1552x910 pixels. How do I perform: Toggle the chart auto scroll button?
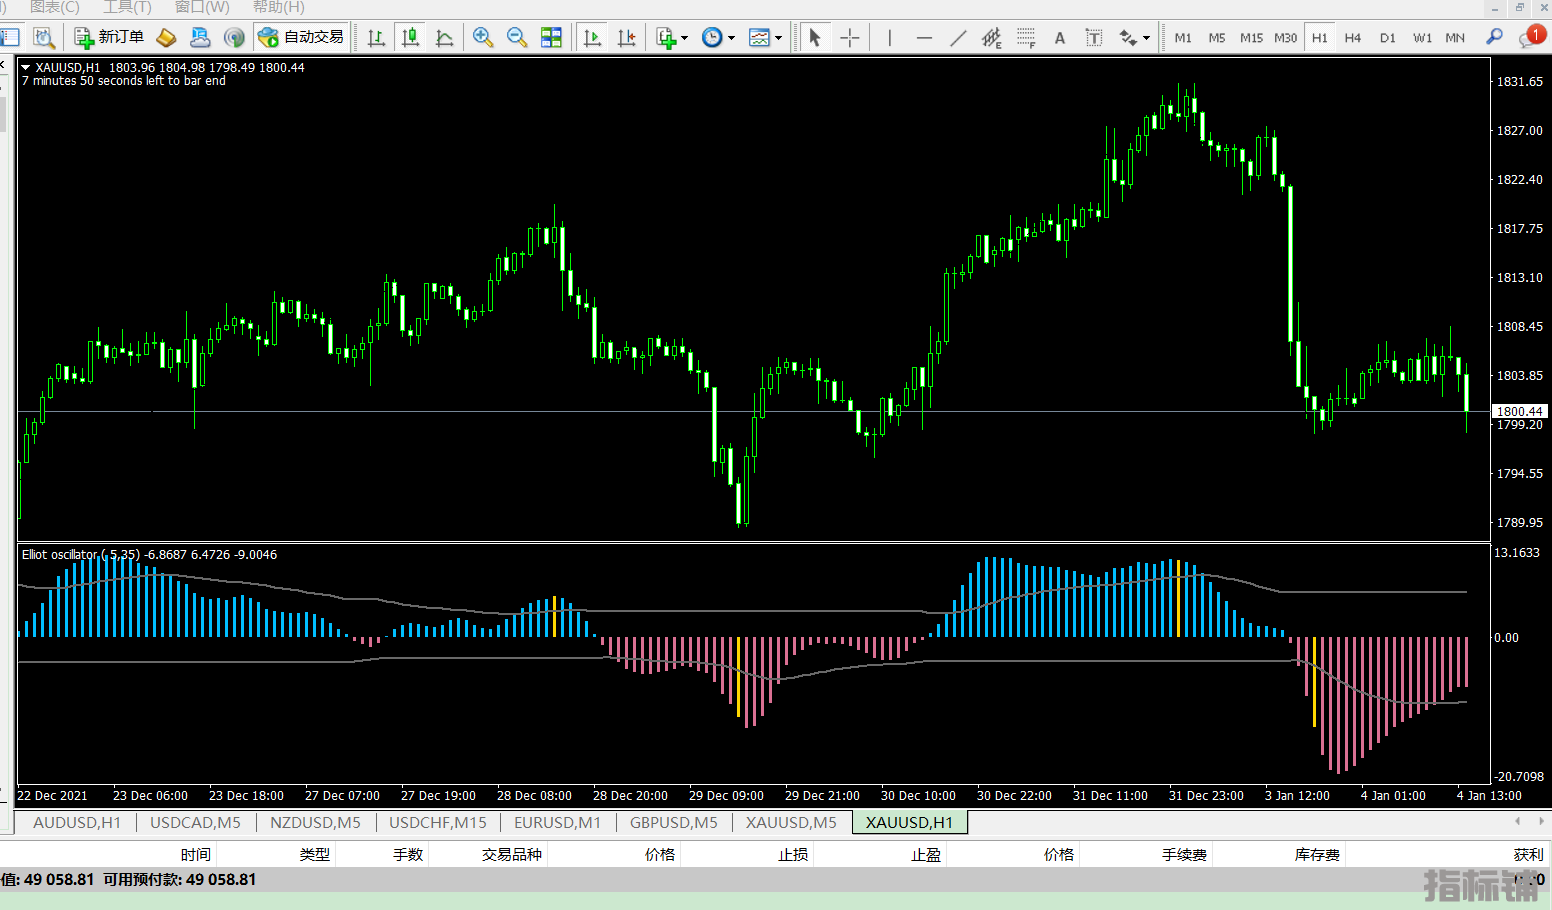[592, 37]
